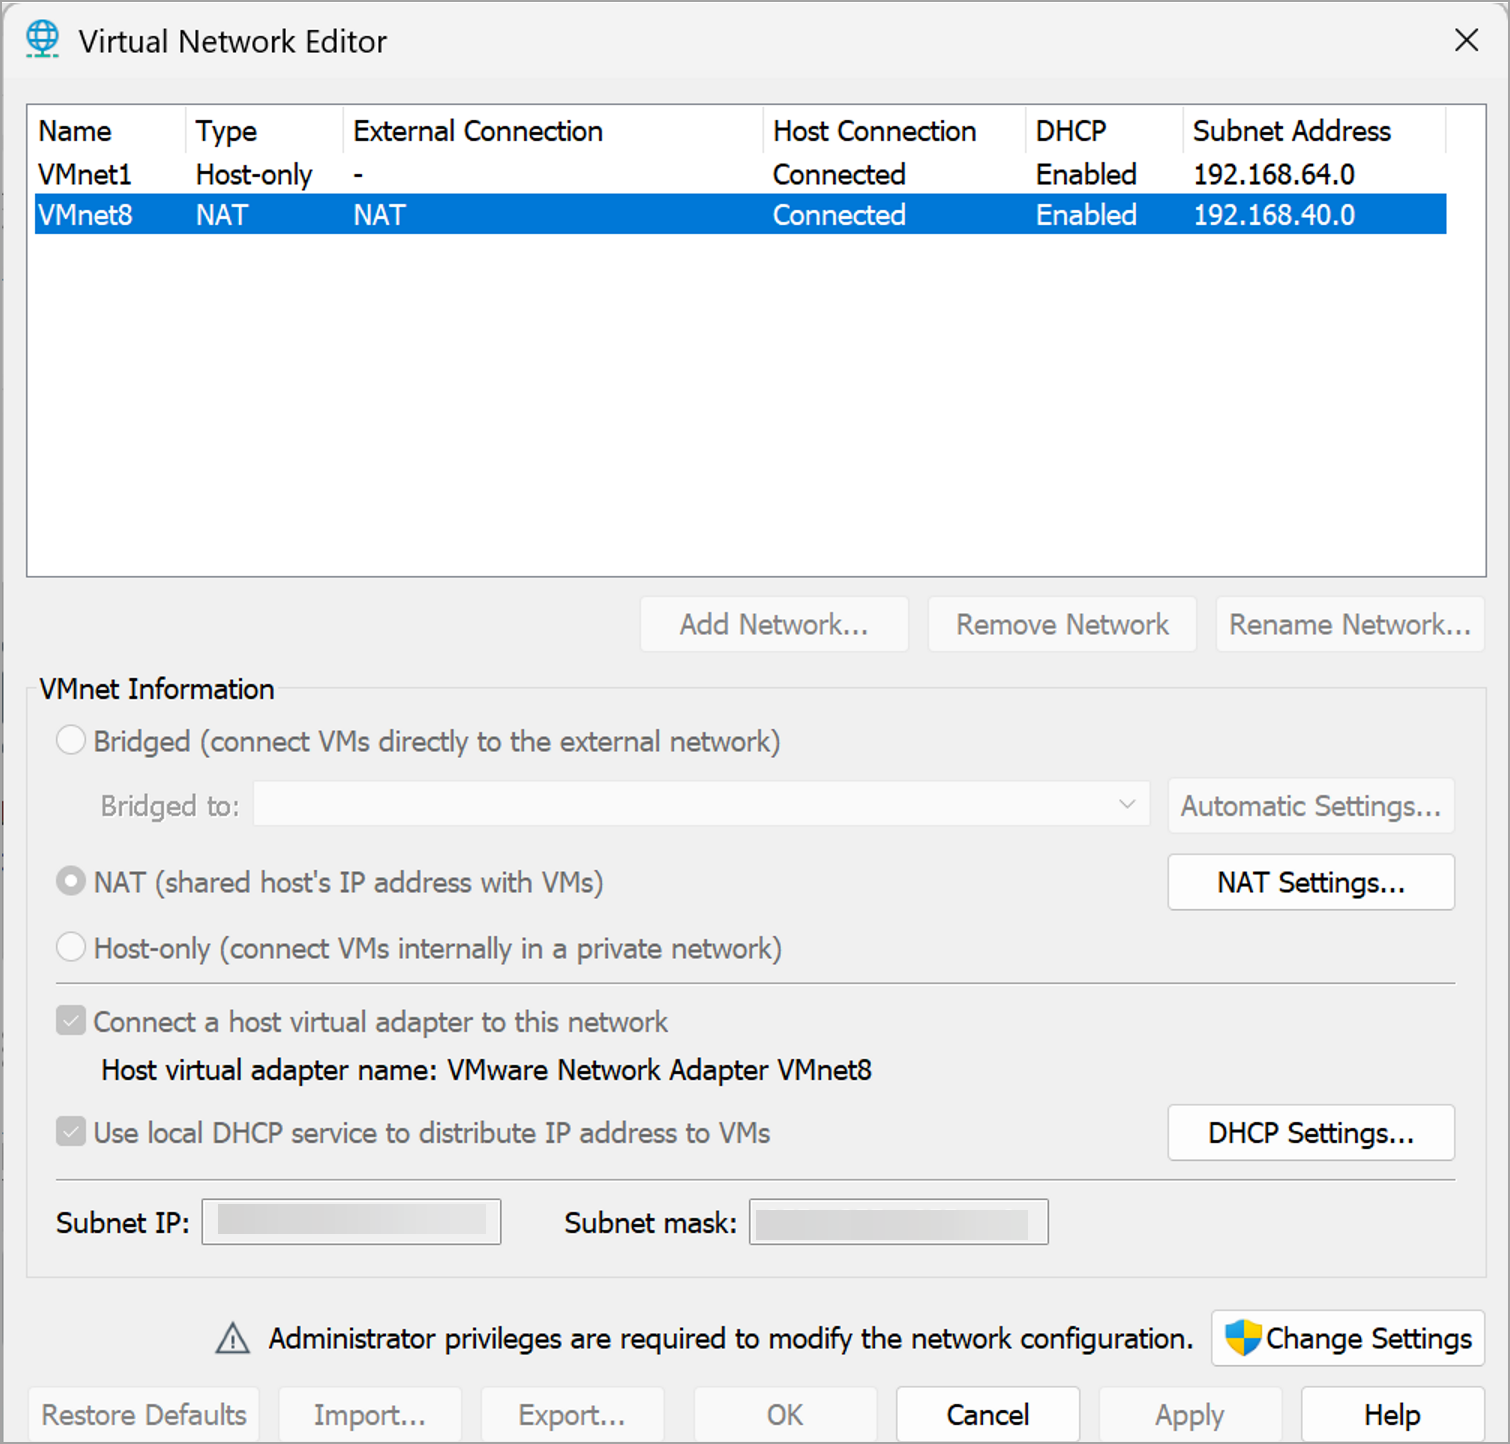
Task: Click the local DHCP service checkbox
Action: tap(70, 1132)
